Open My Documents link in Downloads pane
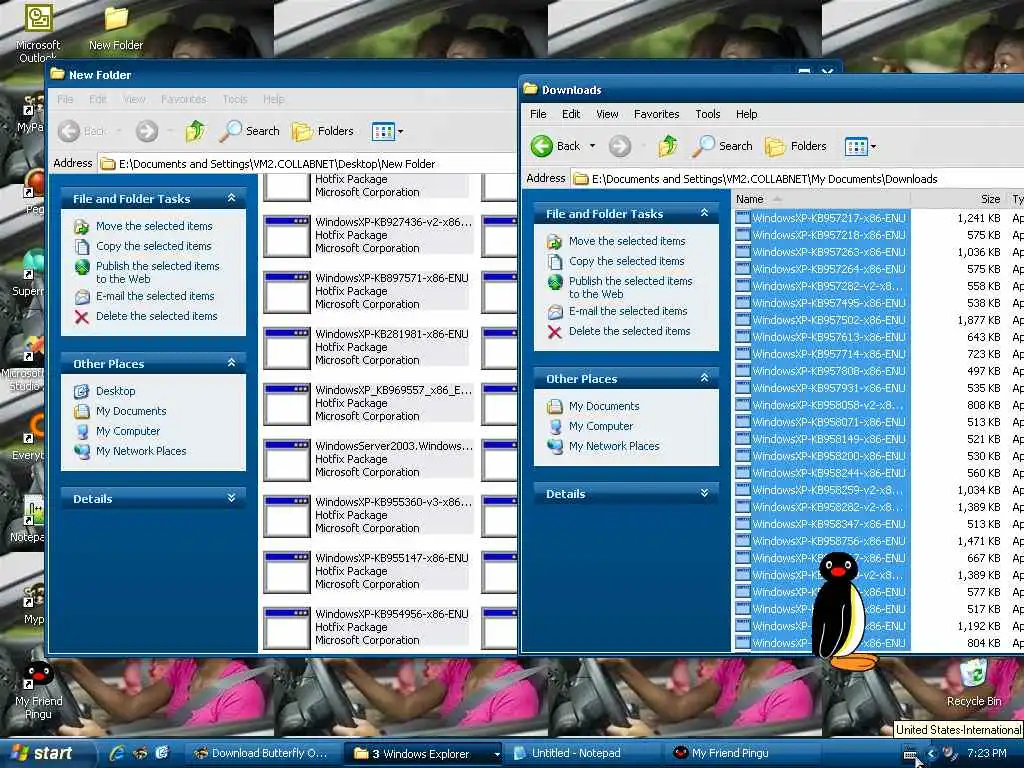Viewport: 1024px width, 768px height. tap(604, 406)
